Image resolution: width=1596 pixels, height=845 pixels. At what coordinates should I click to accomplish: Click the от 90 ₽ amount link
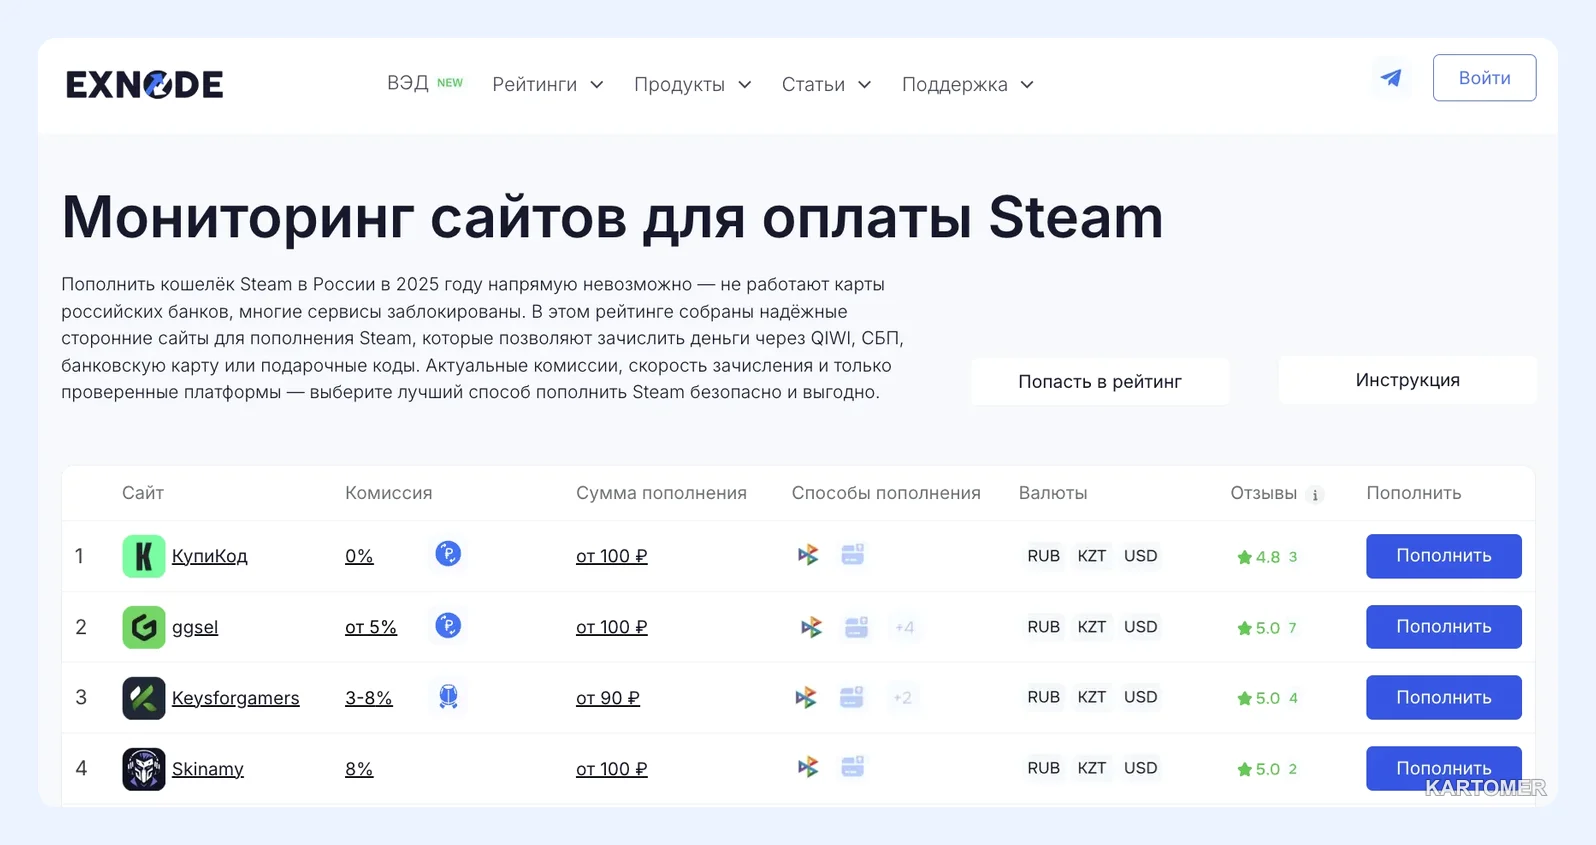tap(608, 698)
